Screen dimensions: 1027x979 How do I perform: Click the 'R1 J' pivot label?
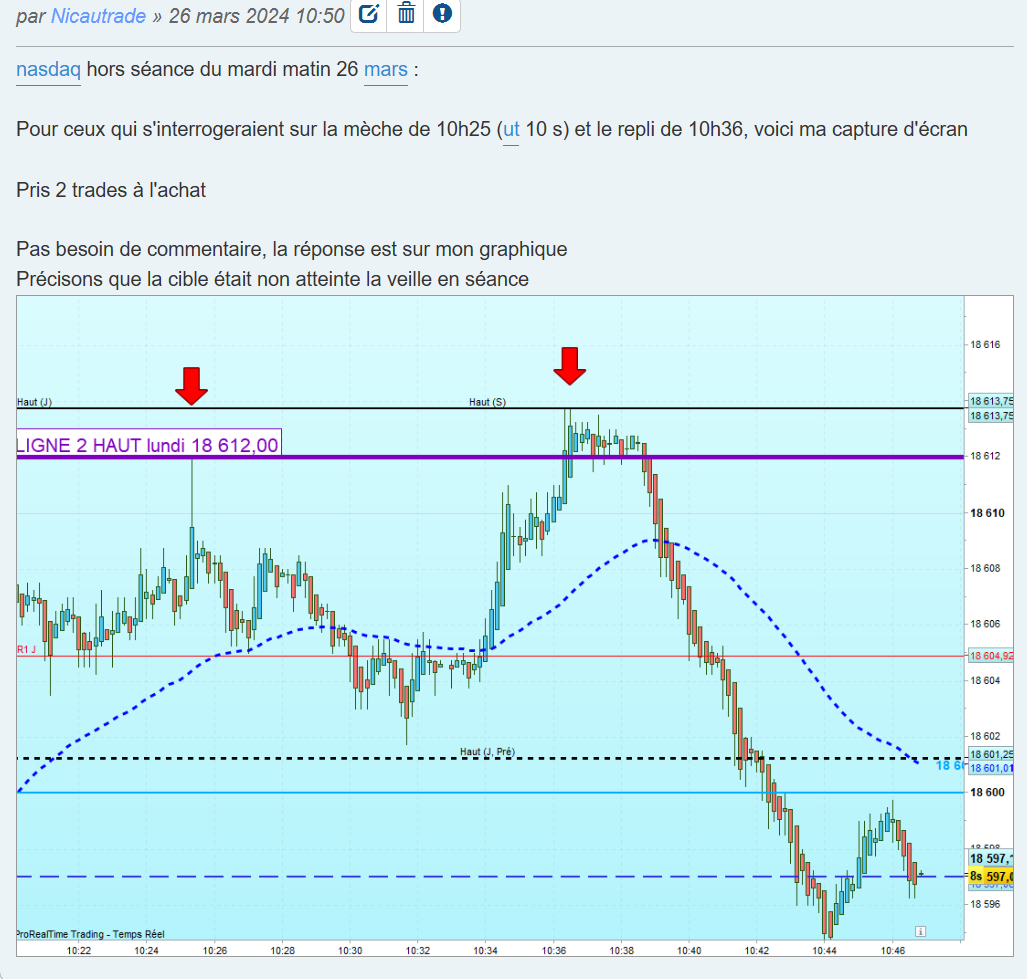pyautogui.click(x=26, y=650)
